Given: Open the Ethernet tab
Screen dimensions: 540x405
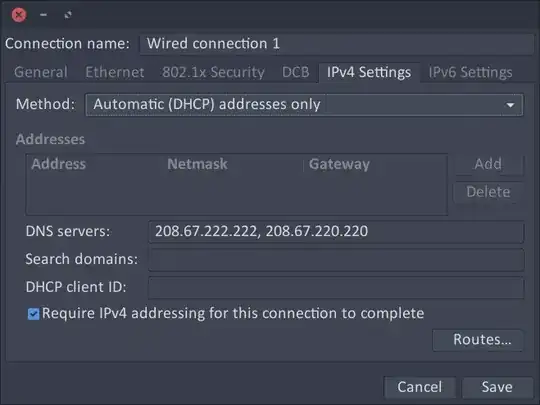Looking at the screenshot, I should point(115,72).
